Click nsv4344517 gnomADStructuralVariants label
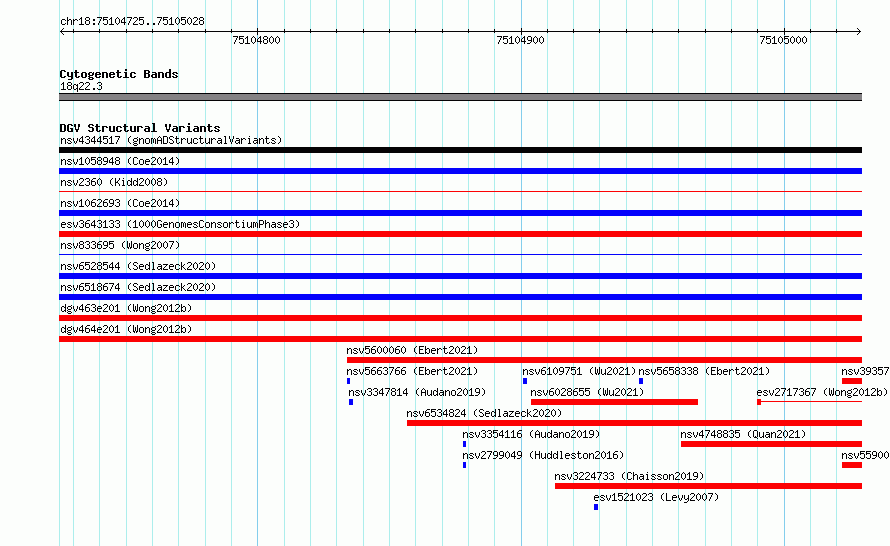 coord(171,140)
